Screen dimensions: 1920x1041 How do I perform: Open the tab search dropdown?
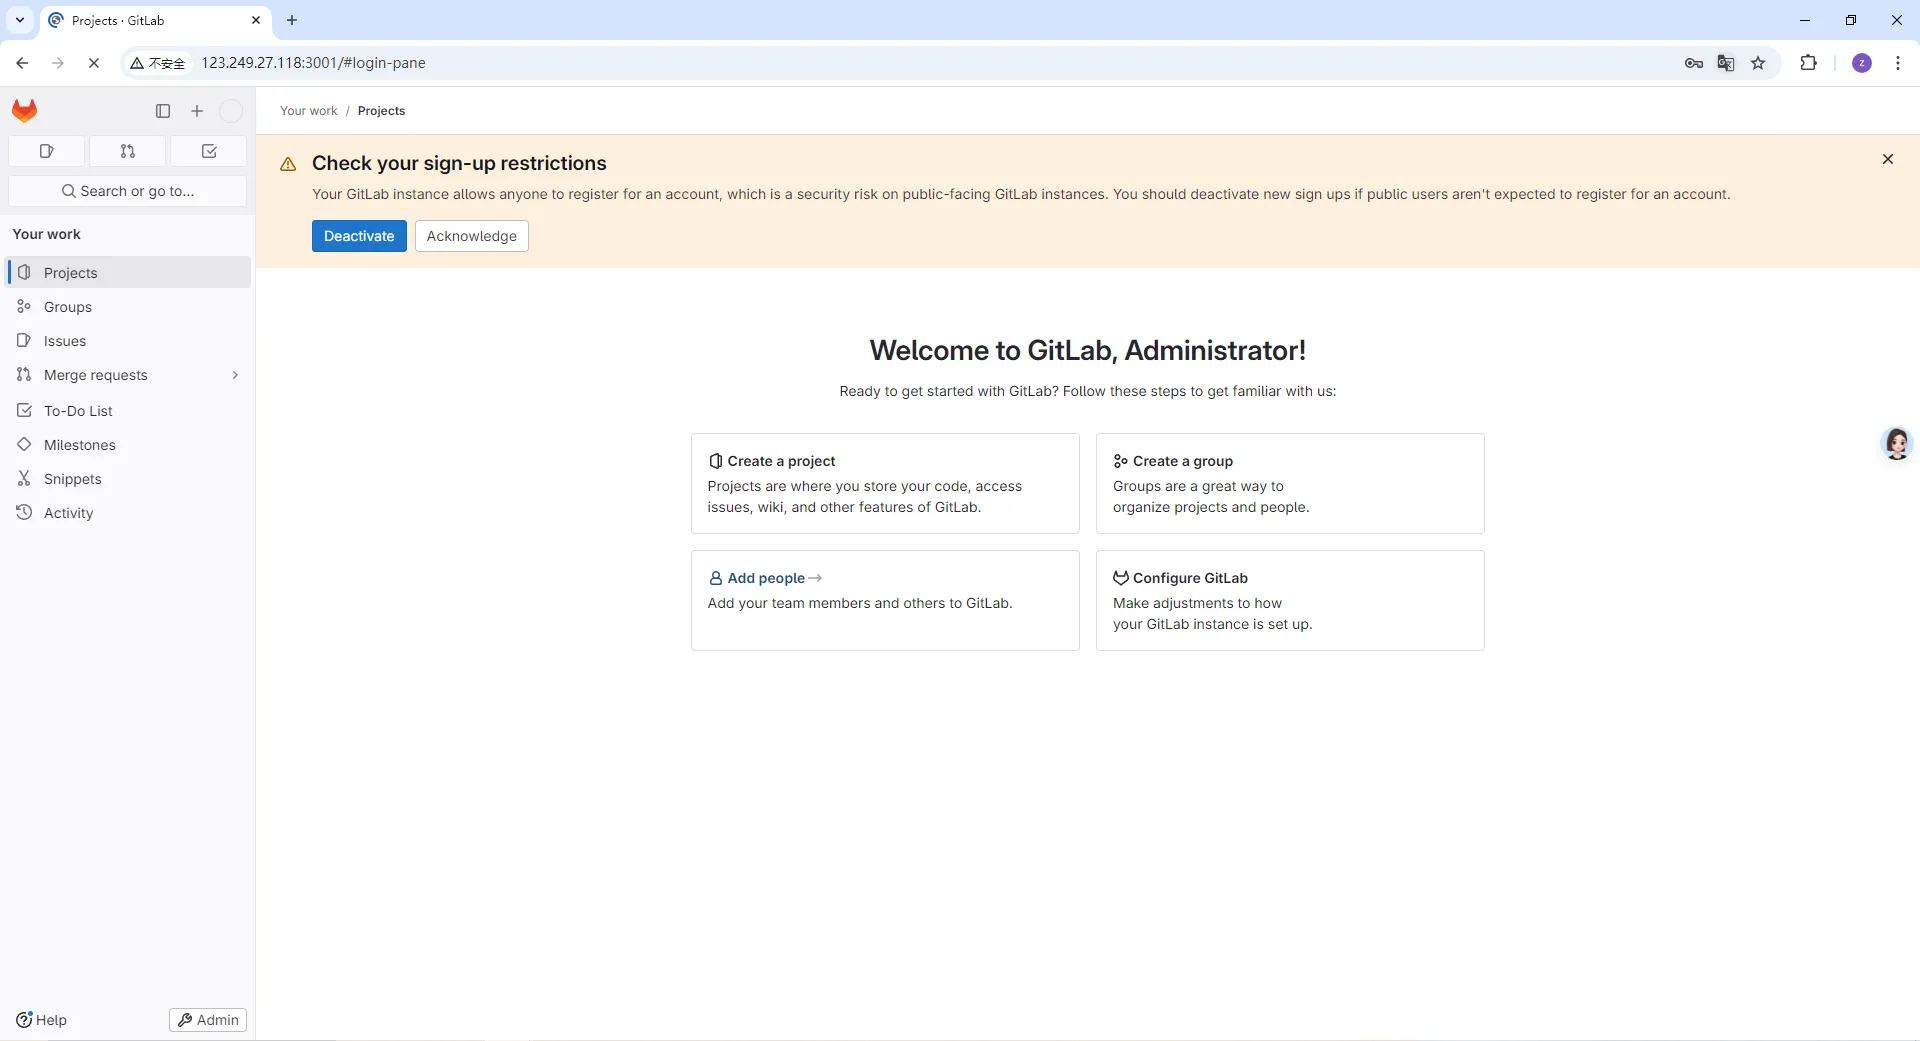tap(19, 20)
